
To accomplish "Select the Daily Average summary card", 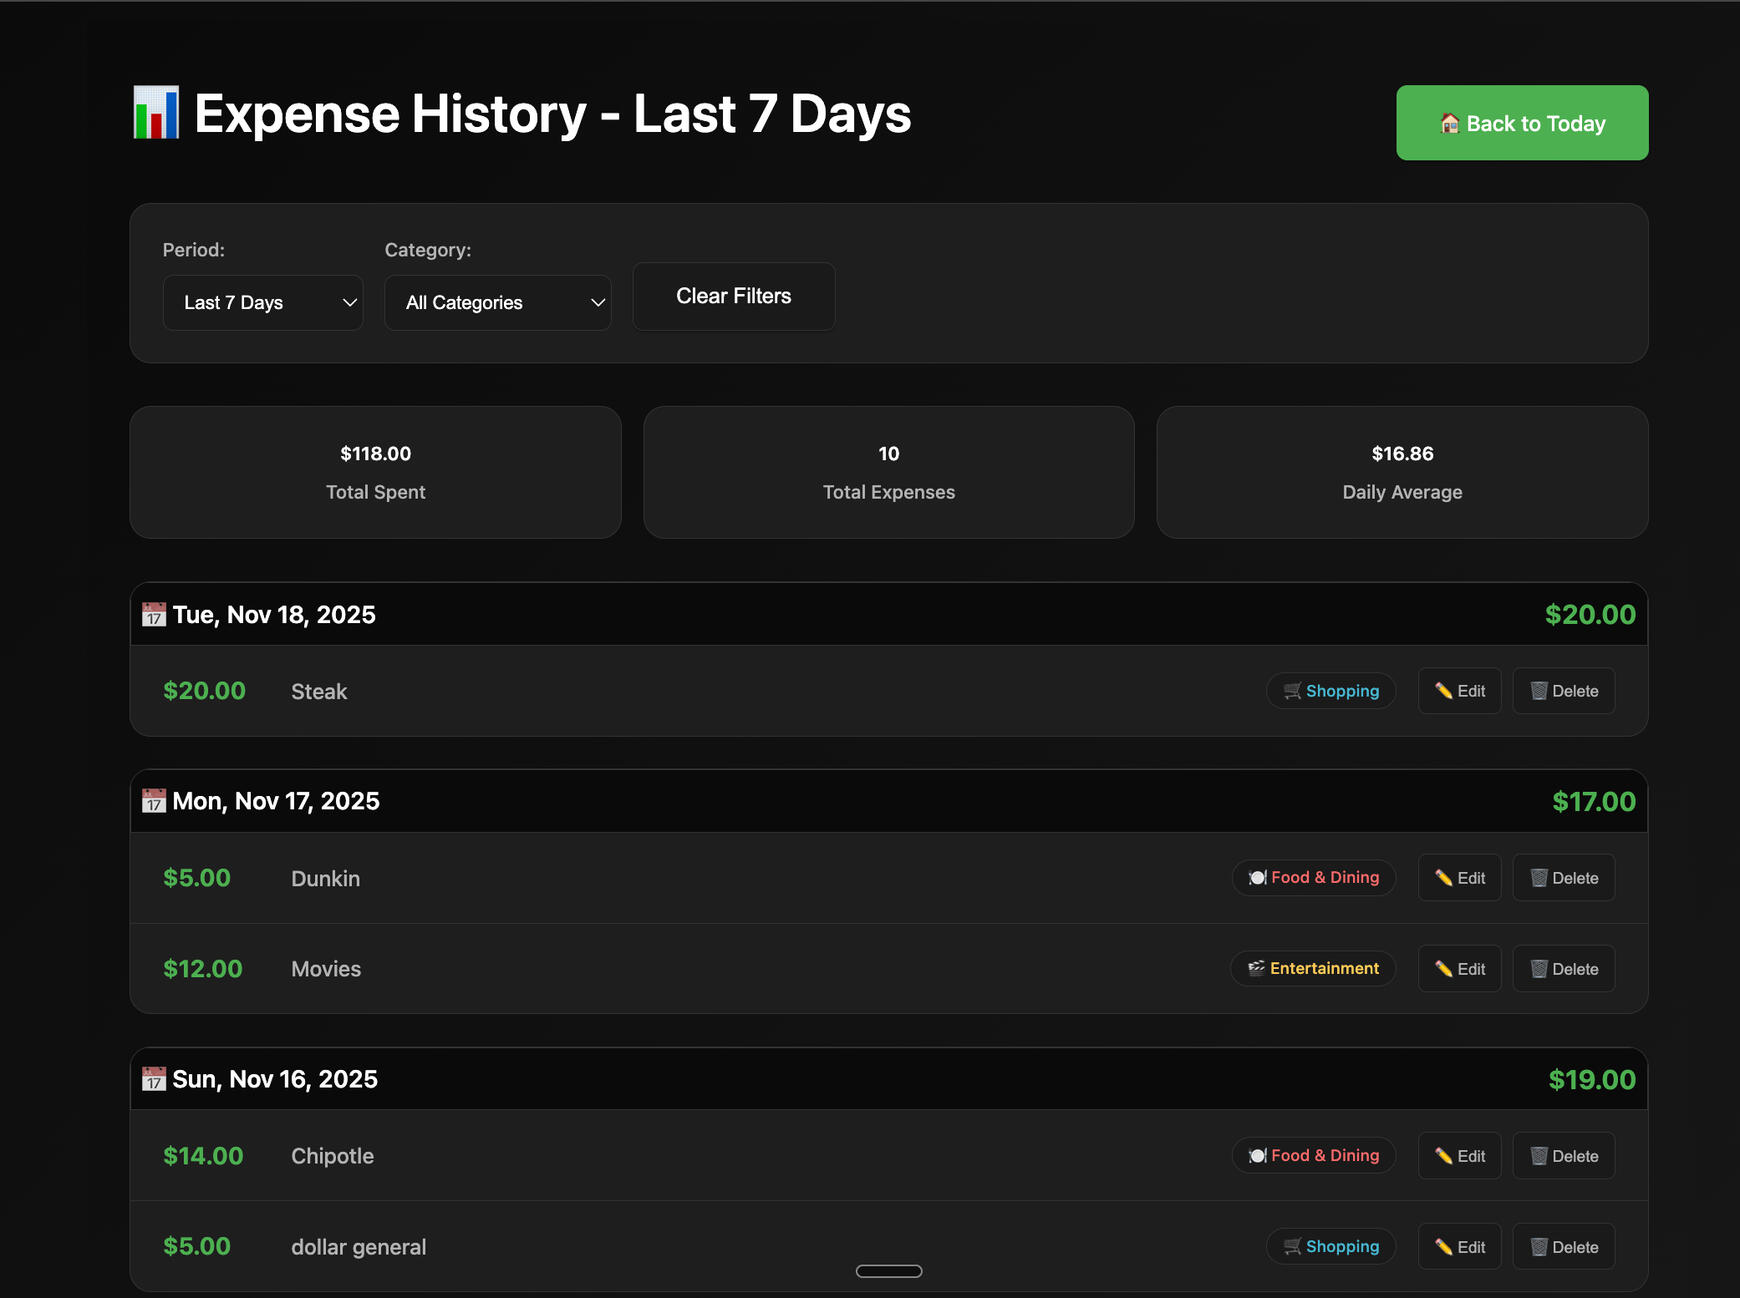I will (x=1402, y=472).
